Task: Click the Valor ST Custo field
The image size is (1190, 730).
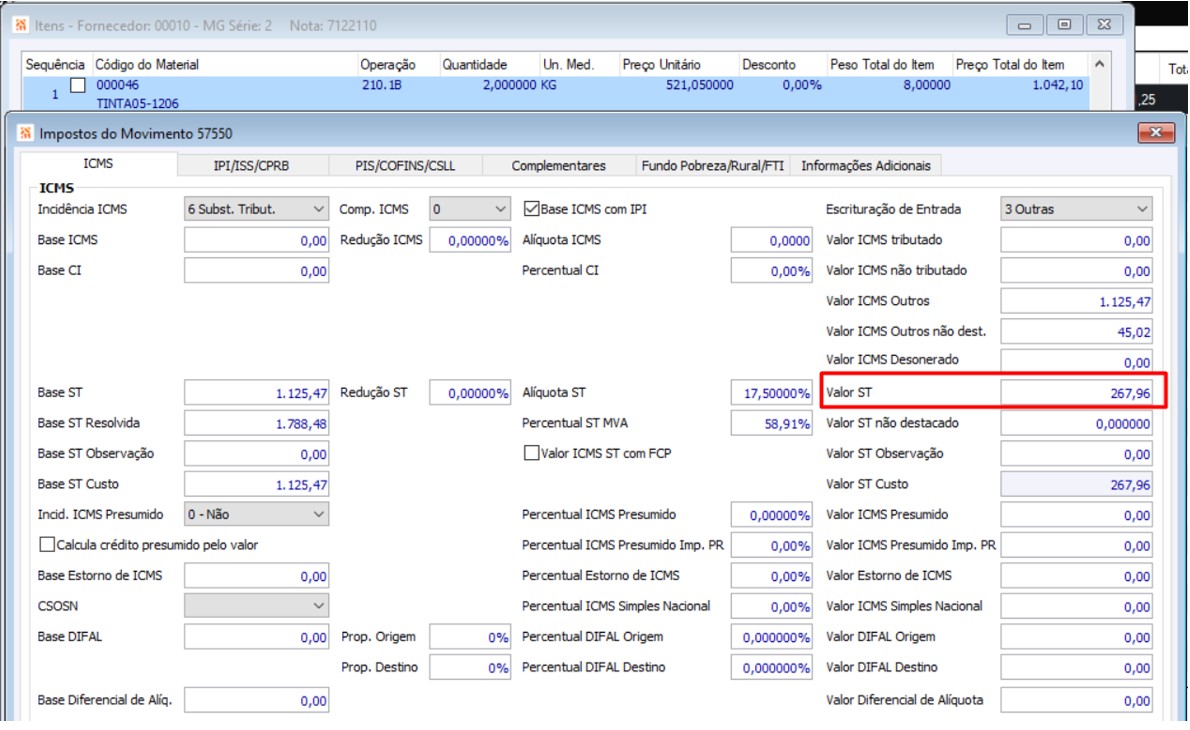Action: [x=1076, y=484]
